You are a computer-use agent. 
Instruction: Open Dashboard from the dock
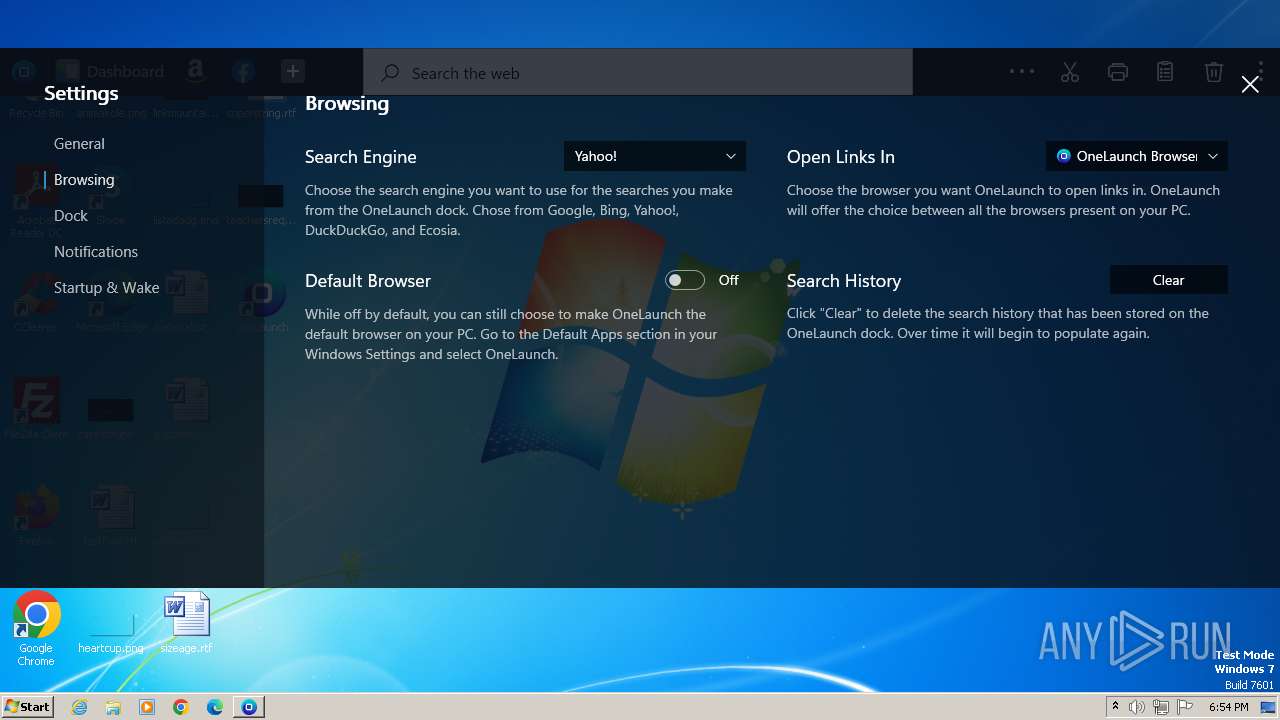[x=110, y=71]
